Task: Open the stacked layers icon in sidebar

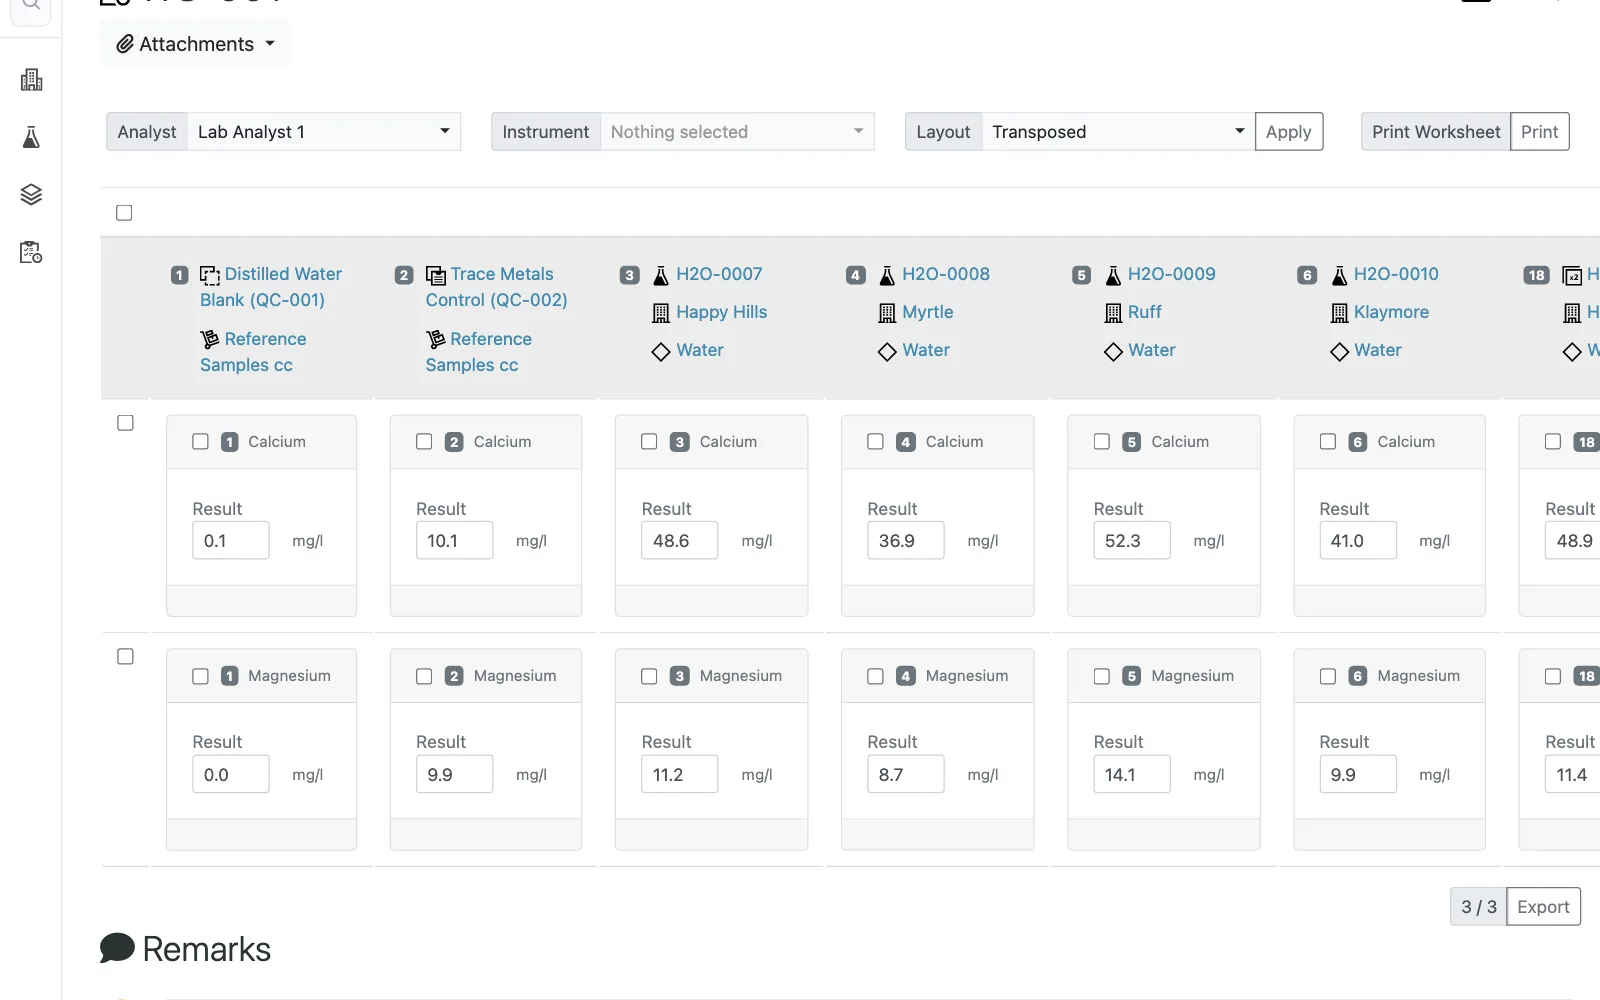Action: pyautogui.click(x=31, y=194)
